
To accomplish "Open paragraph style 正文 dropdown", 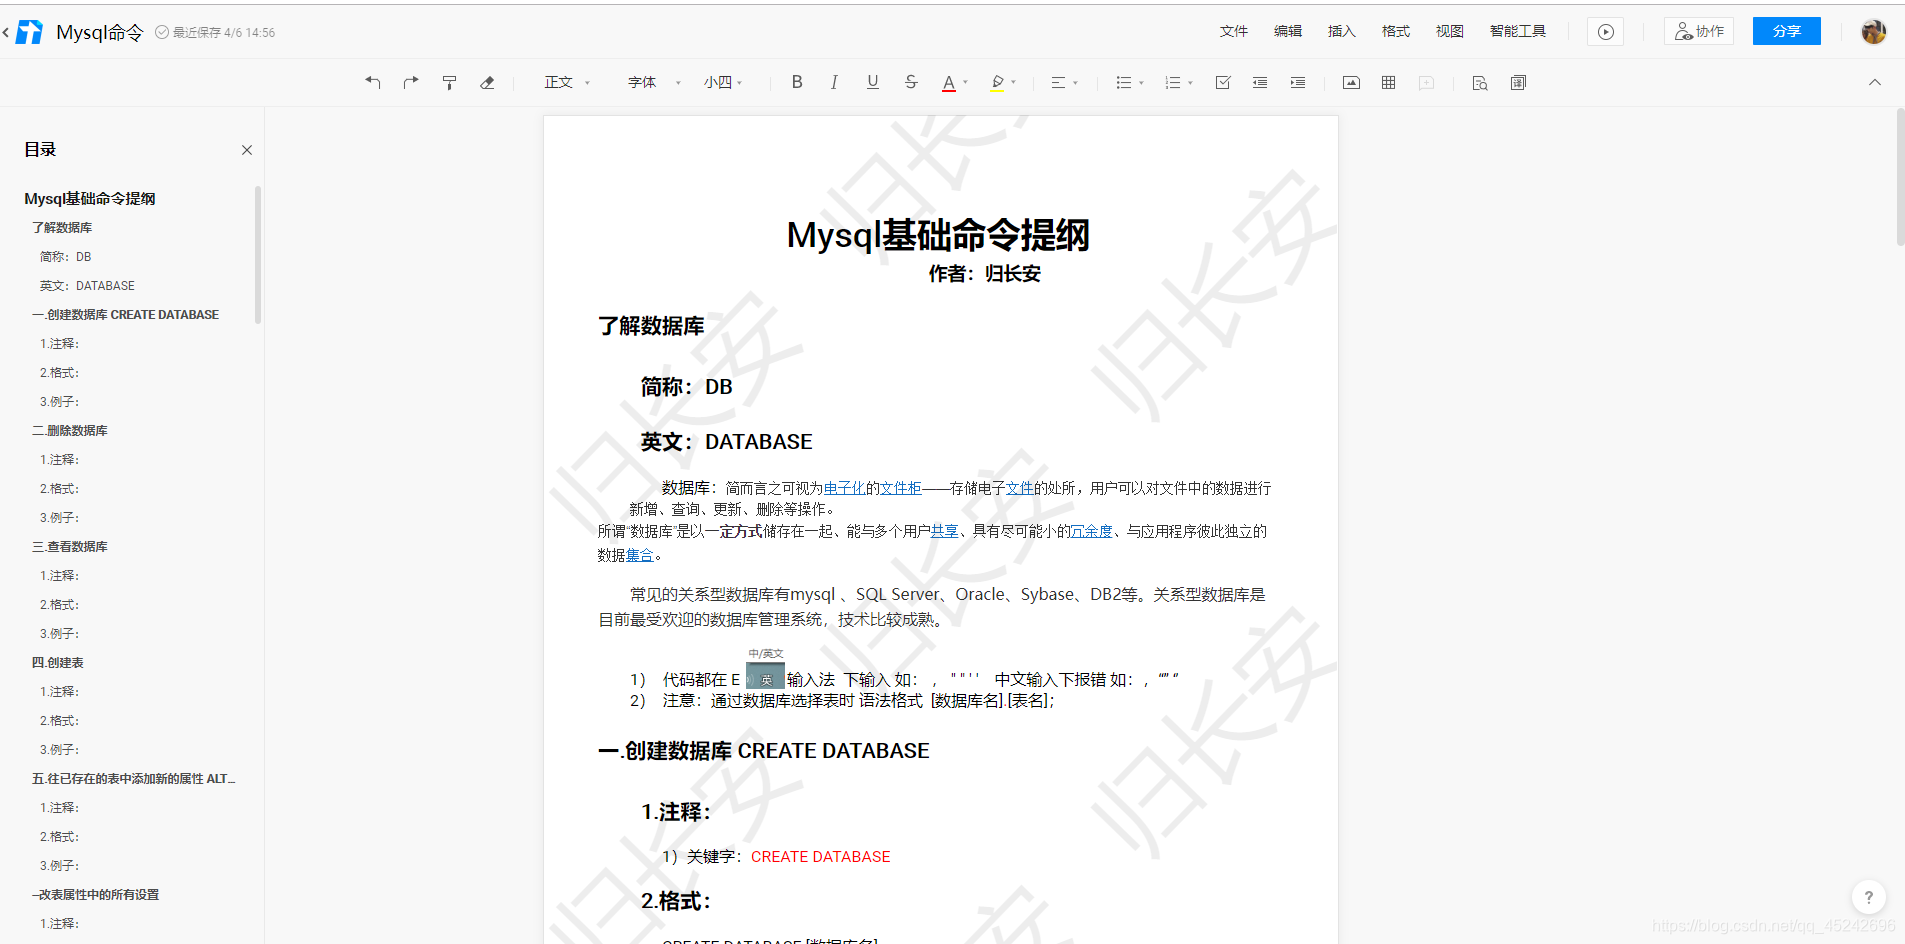I will point(567,83).
